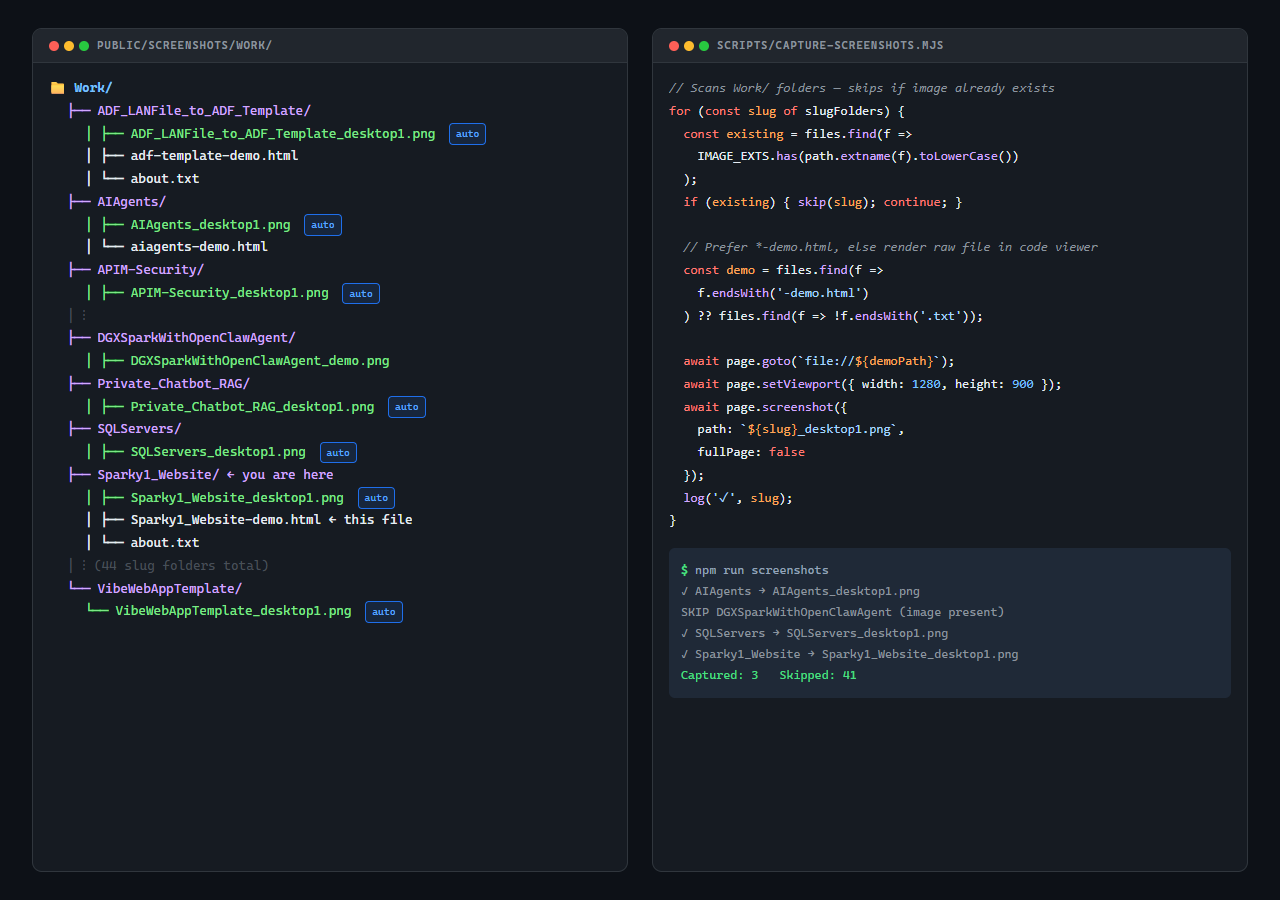Open the DGXSparkWithOpenClawAgent/ folder
Viewport: 1280px width, 900px height.
pyautogui.click(x=196, y=338)
